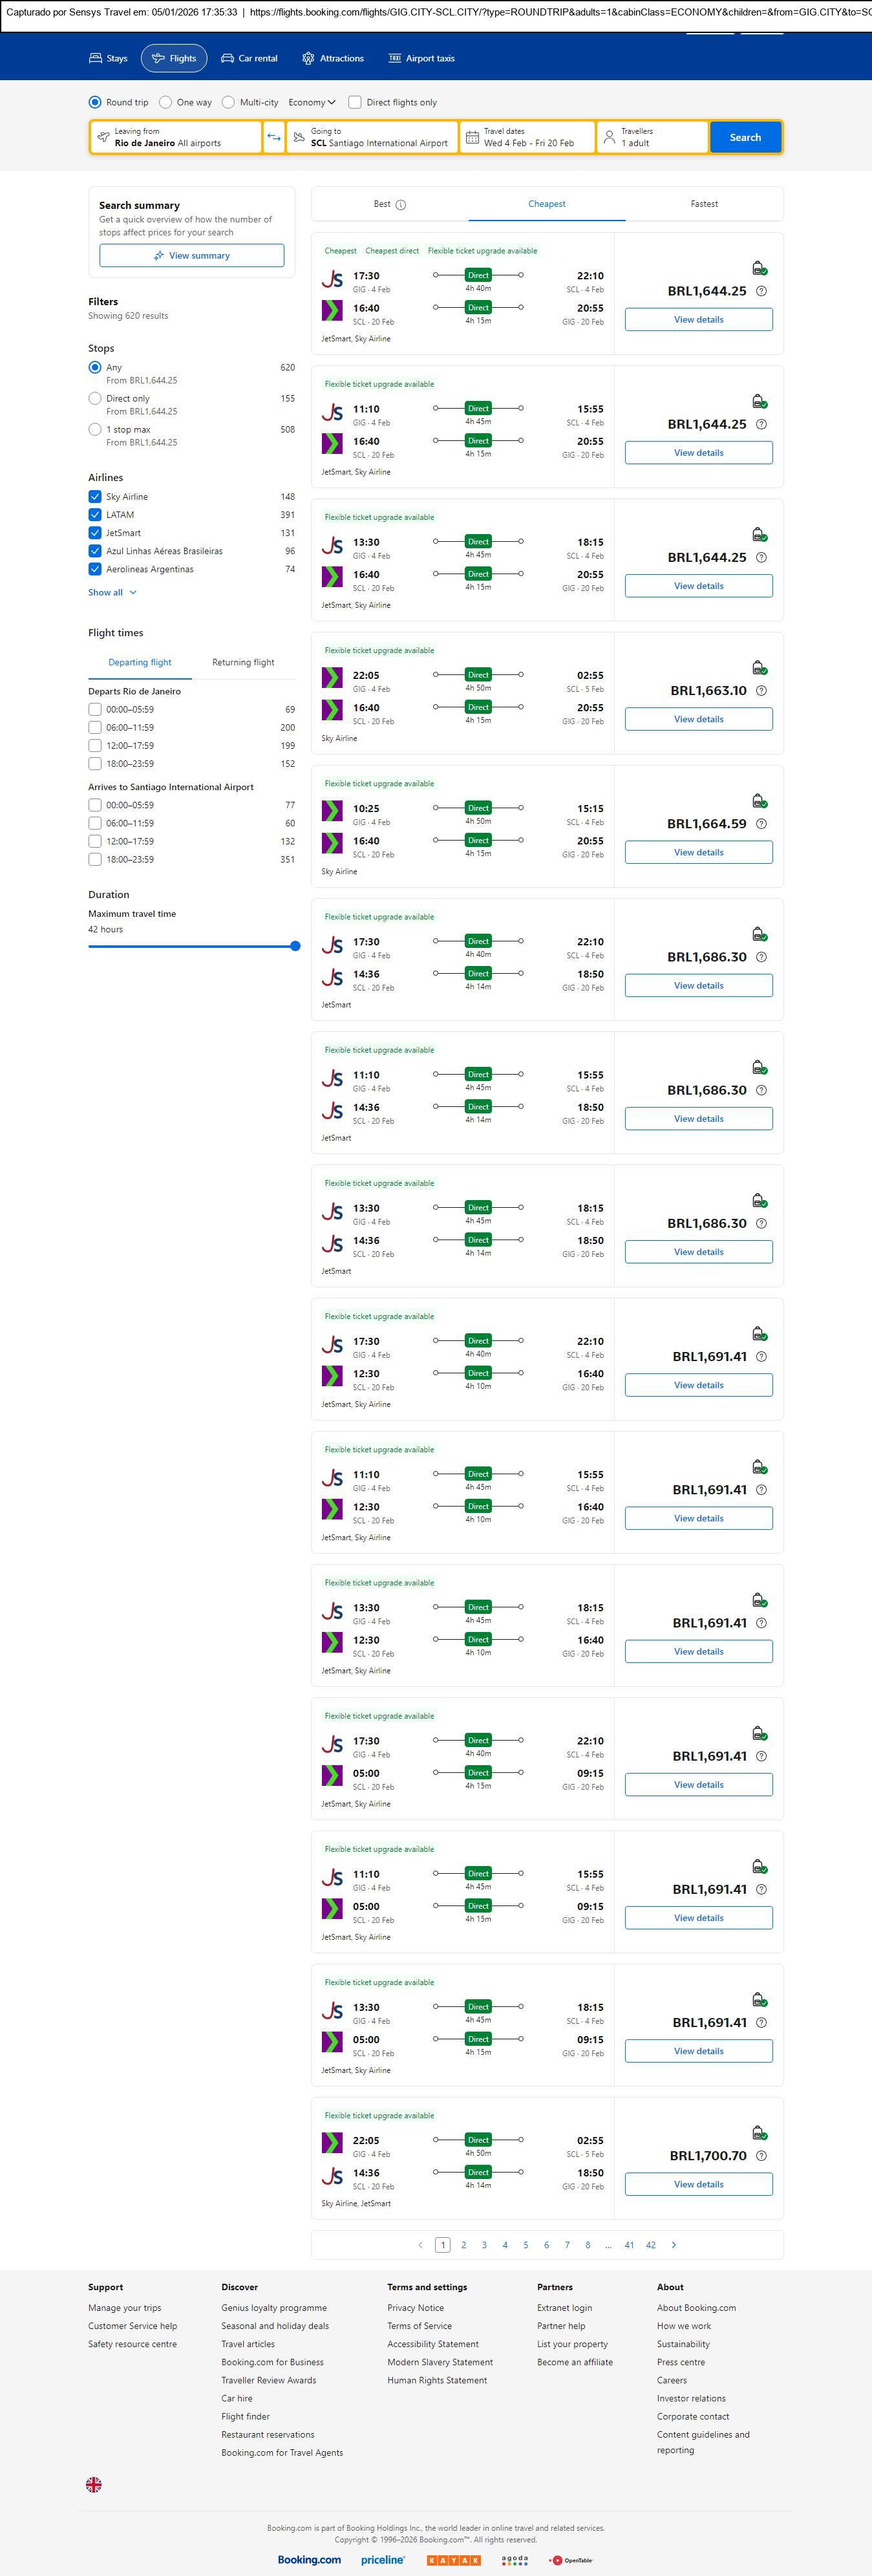The height and width of the screenshot is (2576, 872).
Task: Click the price help icon next to BRL1,663.10
Action: pyautogui.click(x=761, y=691)
